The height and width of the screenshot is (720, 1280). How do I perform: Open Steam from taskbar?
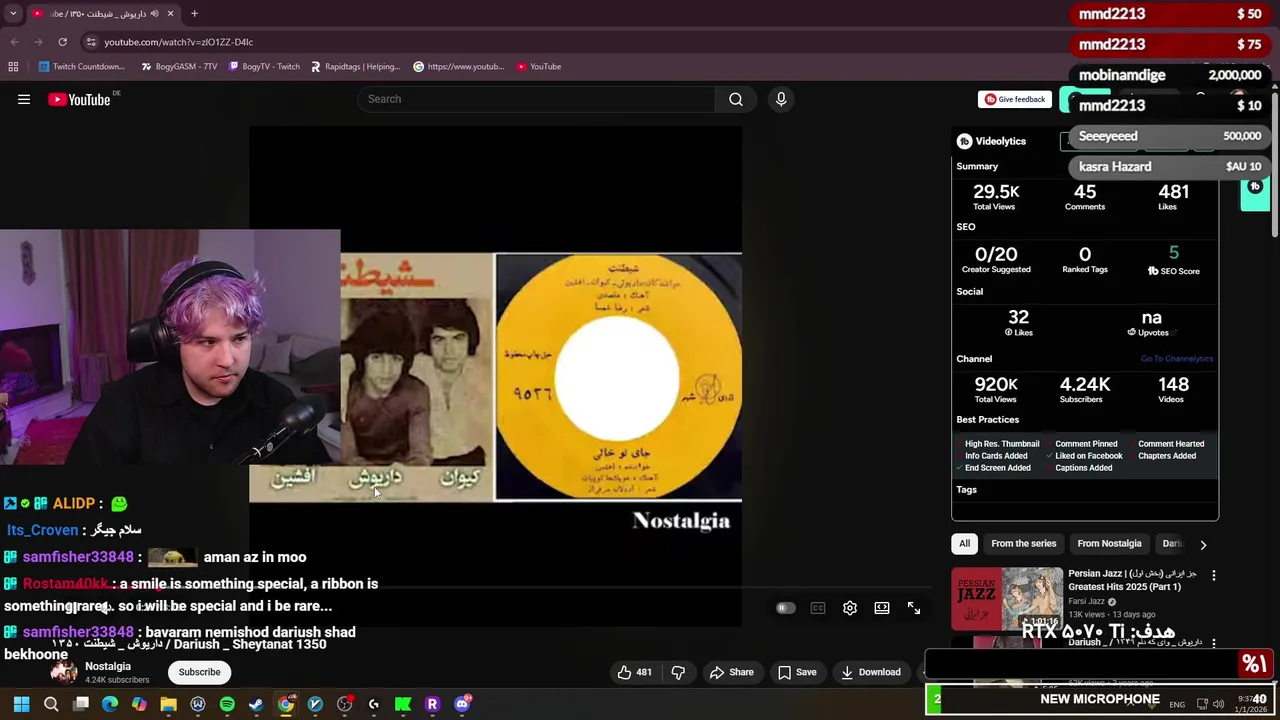256,704
